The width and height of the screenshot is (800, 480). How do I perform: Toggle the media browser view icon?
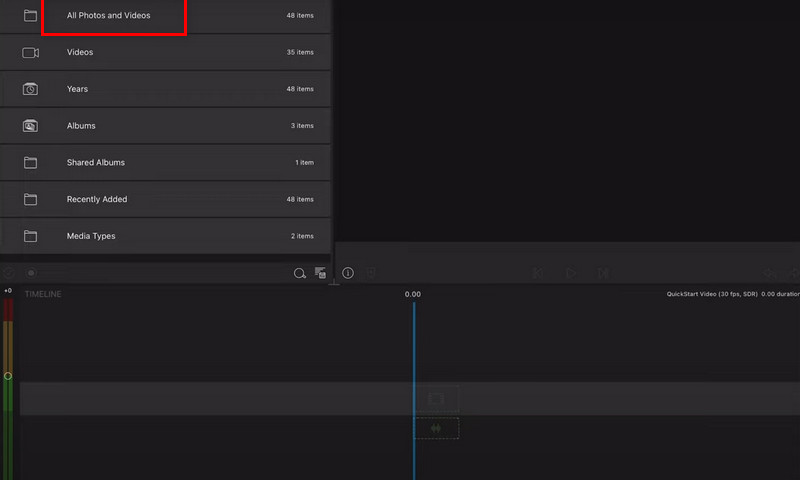pyautogui.click(x=321, y=273)
